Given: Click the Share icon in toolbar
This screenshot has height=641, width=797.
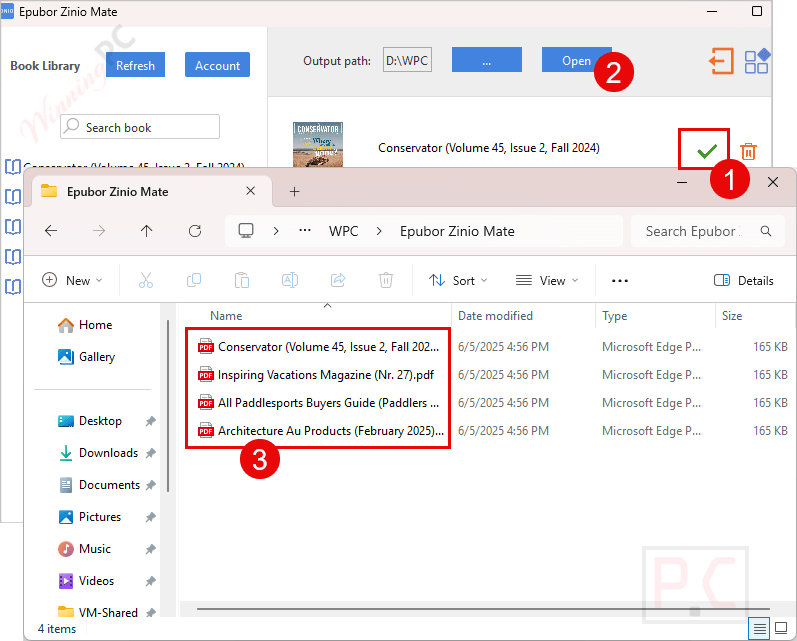Looking at the screenshot, I should coord(338,280).
